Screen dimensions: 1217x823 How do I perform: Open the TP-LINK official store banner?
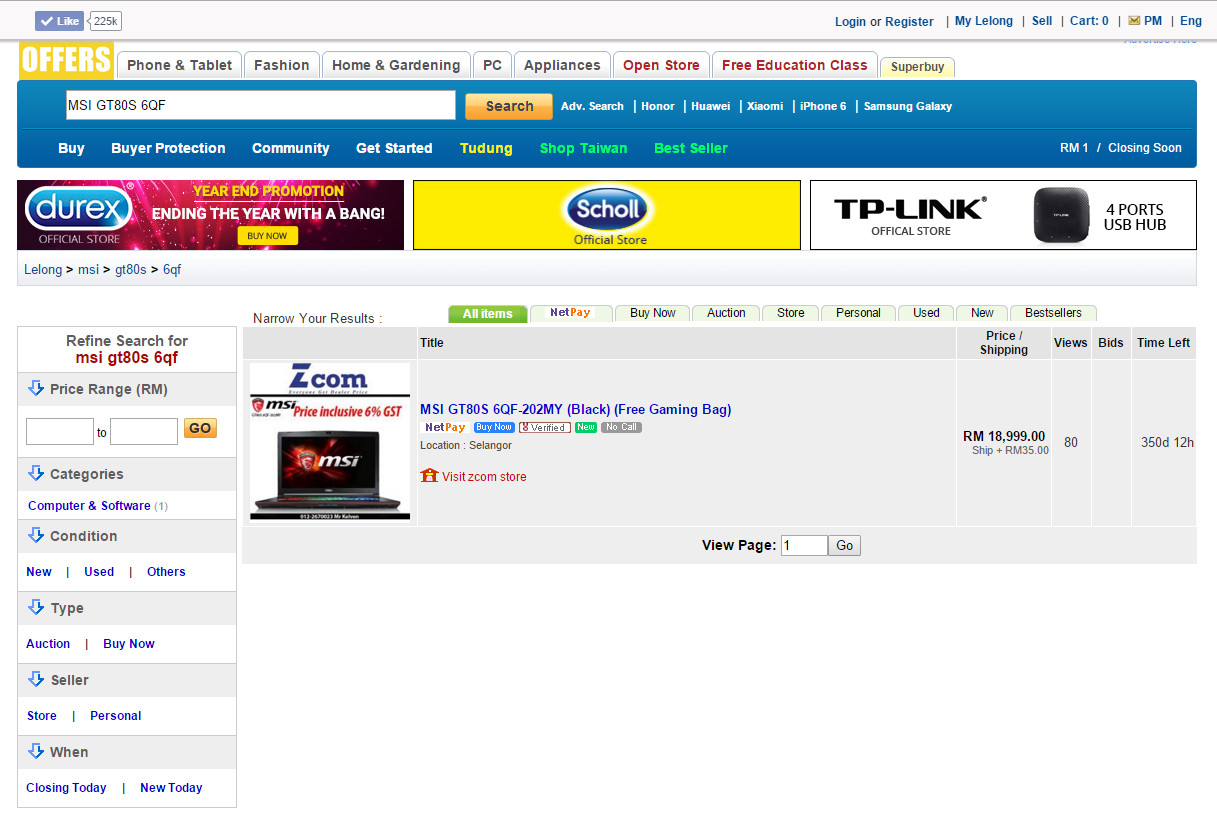click(x=1003, y=215)
